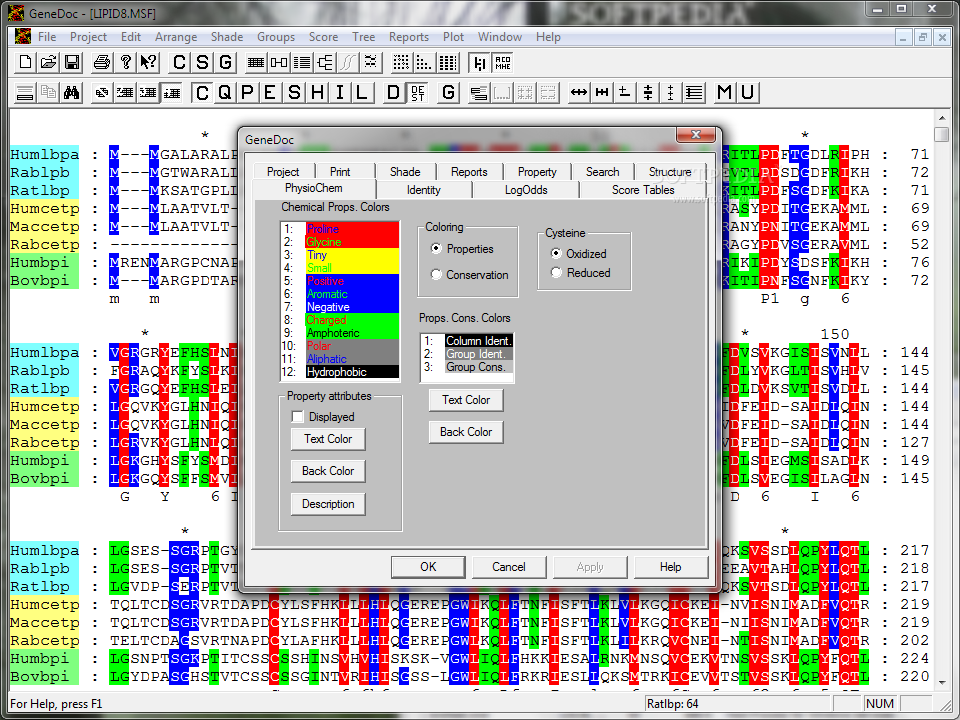Select the Conservation coloring radio button
Screen dimensions: 960x720
[x=436, y=275]
